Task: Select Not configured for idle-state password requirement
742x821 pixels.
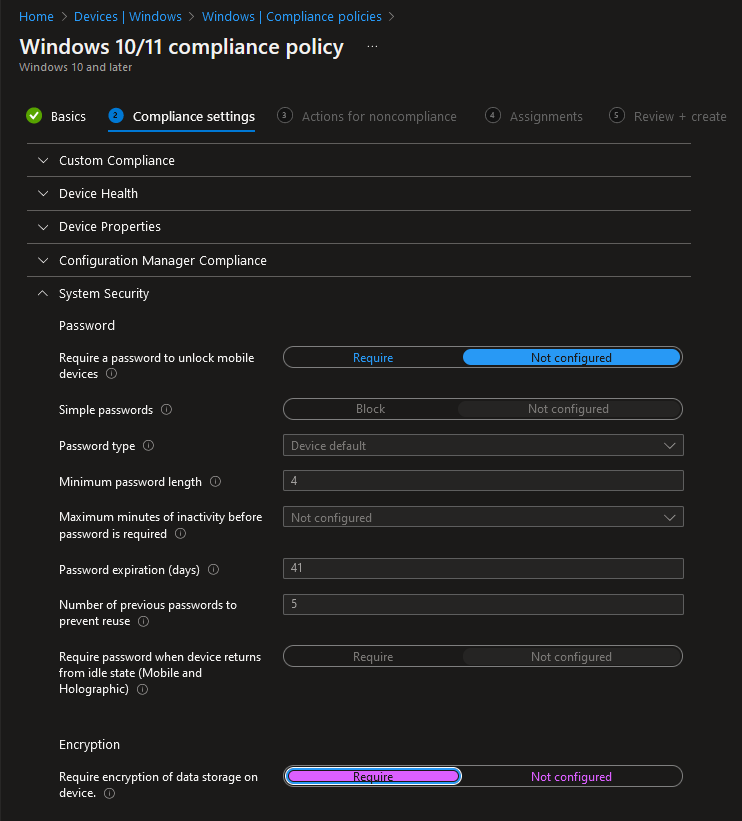Action: (x=571, y=657)
